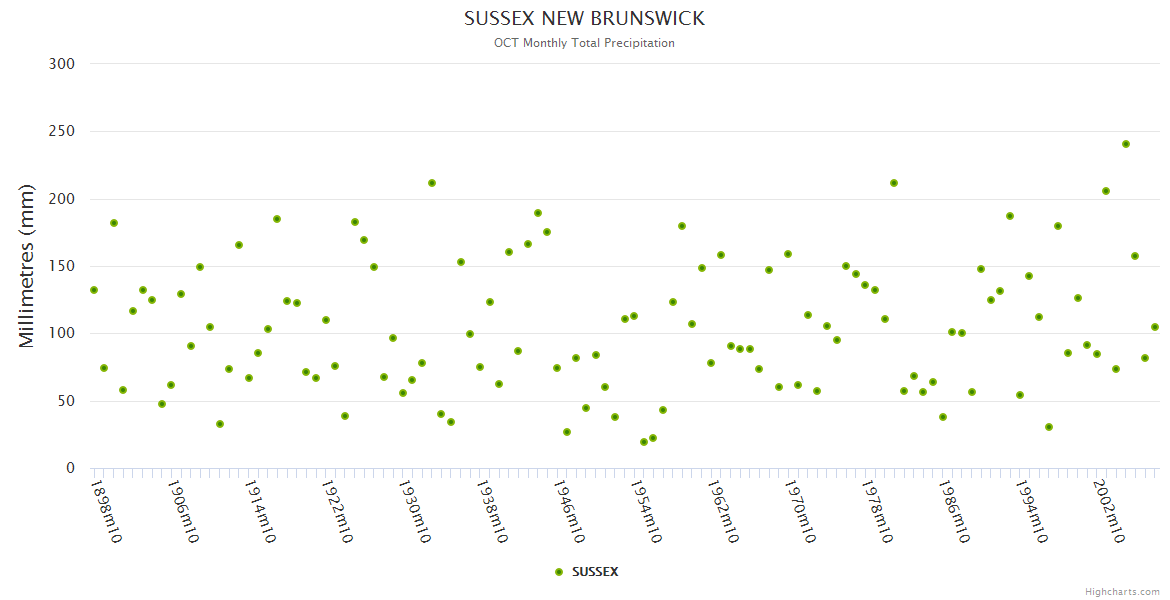Click the 212 mm point in the early 1930s
The width and height of the screenshot is (1170, 600).
point(432,183)
